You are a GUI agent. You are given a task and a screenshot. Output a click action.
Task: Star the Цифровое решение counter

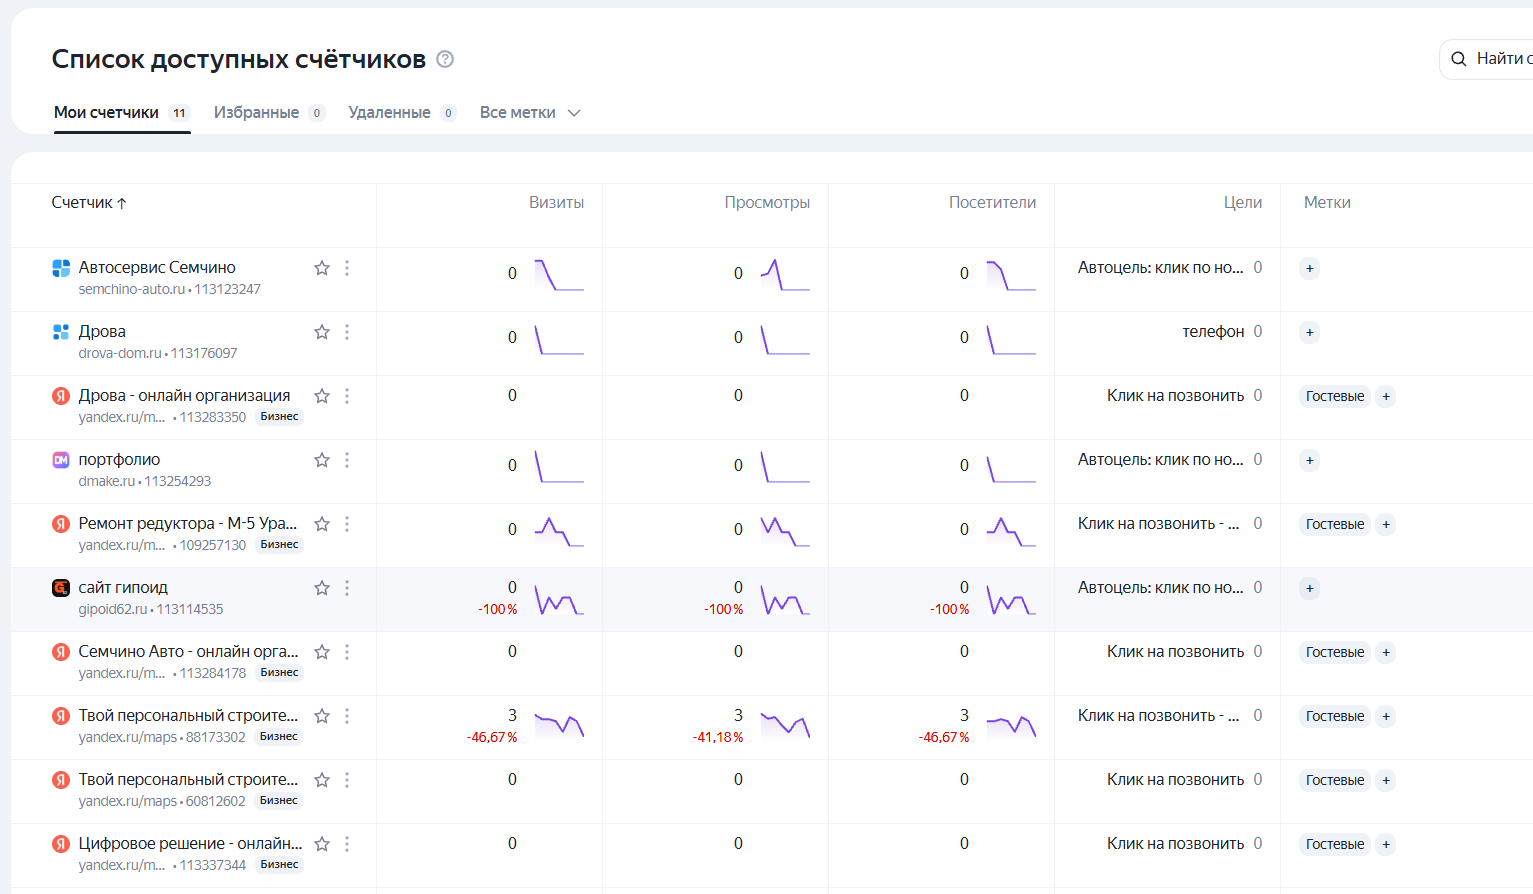pos(322,844)
